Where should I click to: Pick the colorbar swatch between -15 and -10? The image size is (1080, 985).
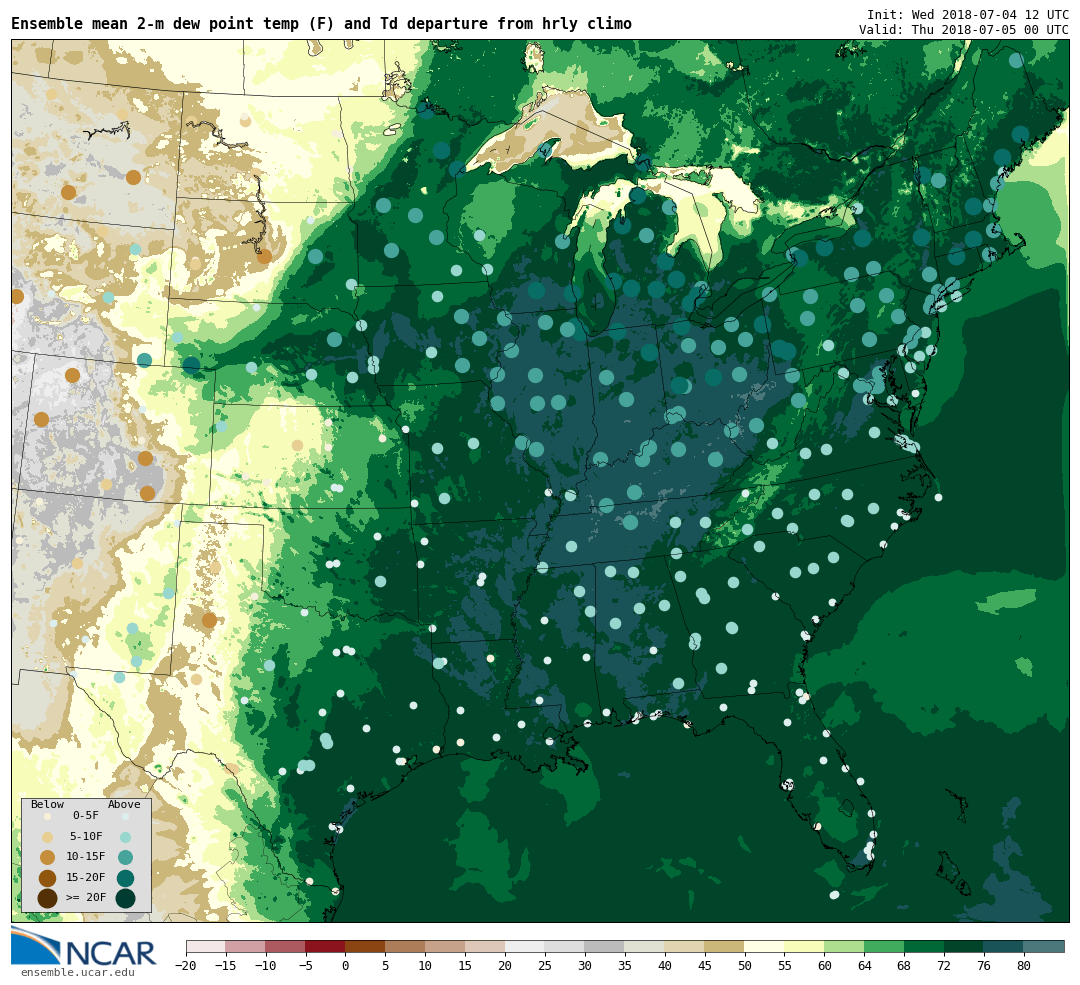(x=245, y=946)
